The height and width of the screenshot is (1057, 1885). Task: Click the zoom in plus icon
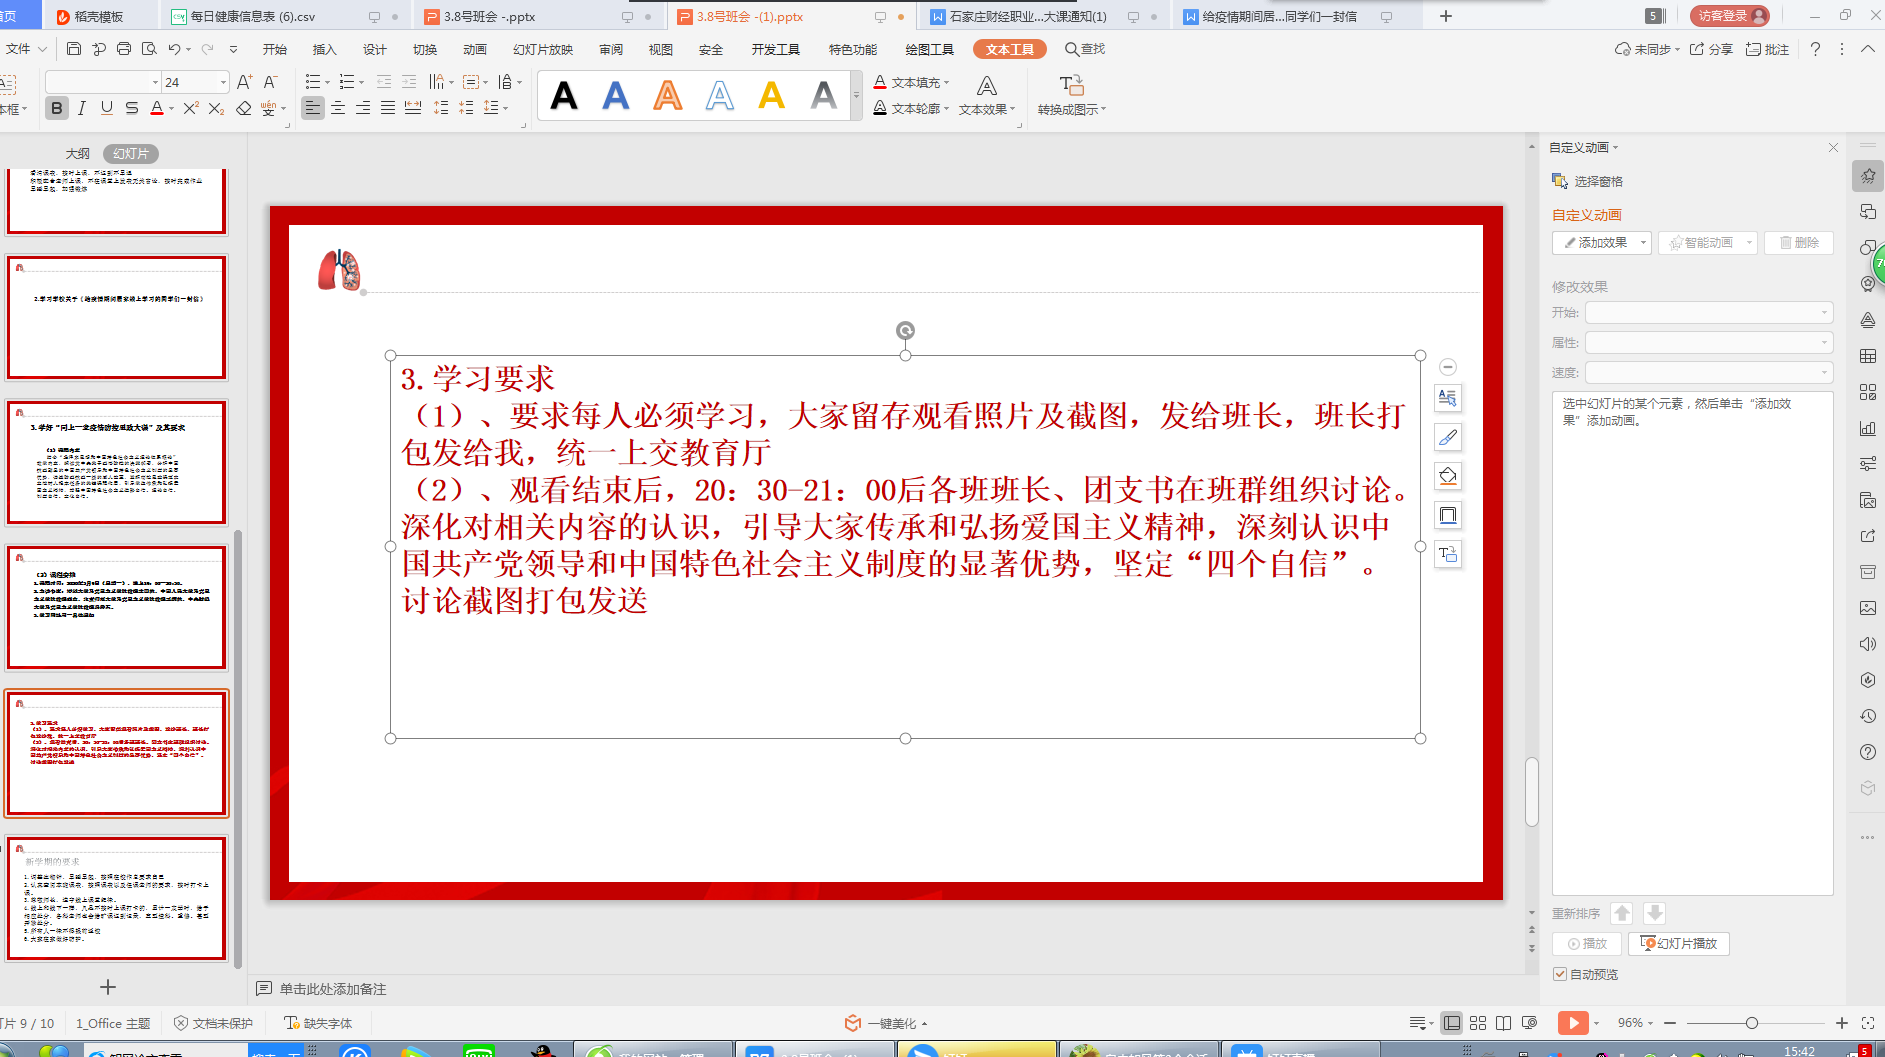pos(1841,1023)
